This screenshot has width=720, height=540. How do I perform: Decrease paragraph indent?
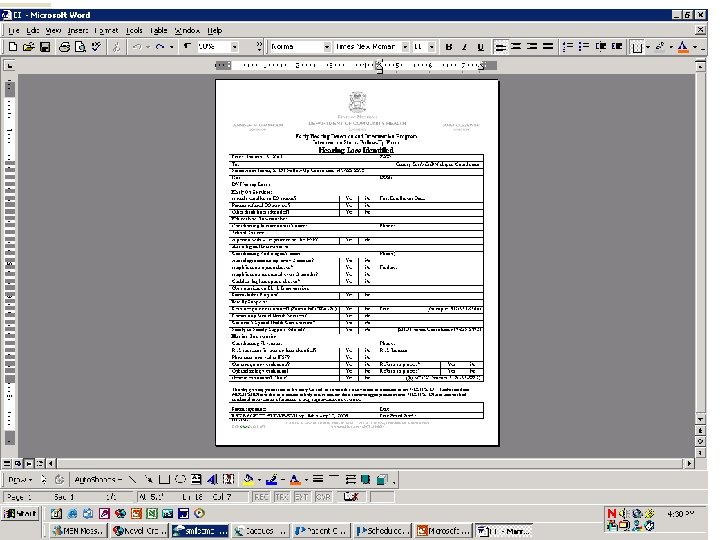pos(601,46)
